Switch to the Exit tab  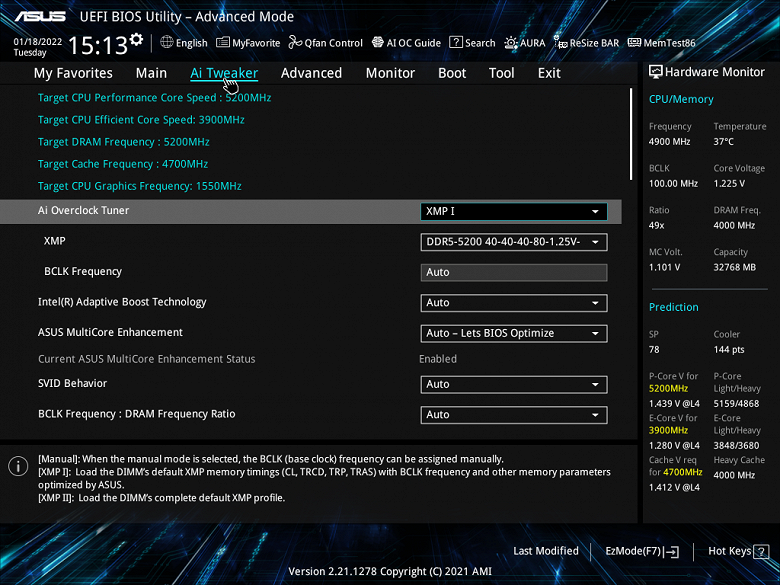(x=549, y=73)
